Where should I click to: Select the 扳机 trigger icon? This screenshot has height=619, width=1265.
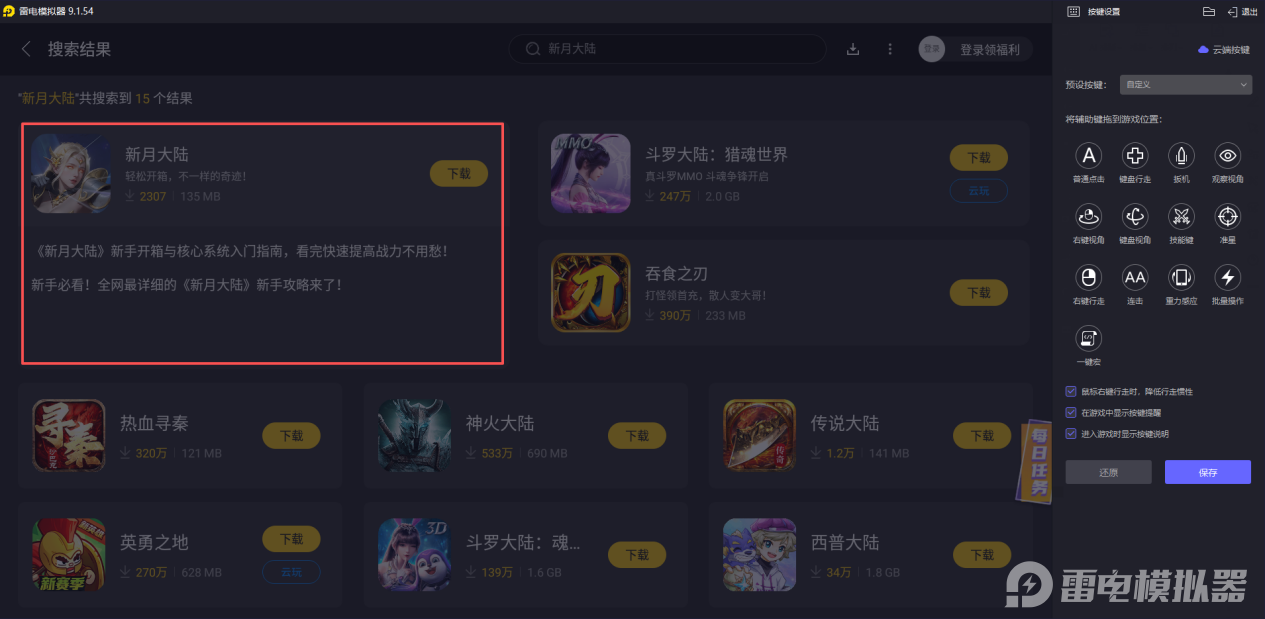(x=1181, y=155)
